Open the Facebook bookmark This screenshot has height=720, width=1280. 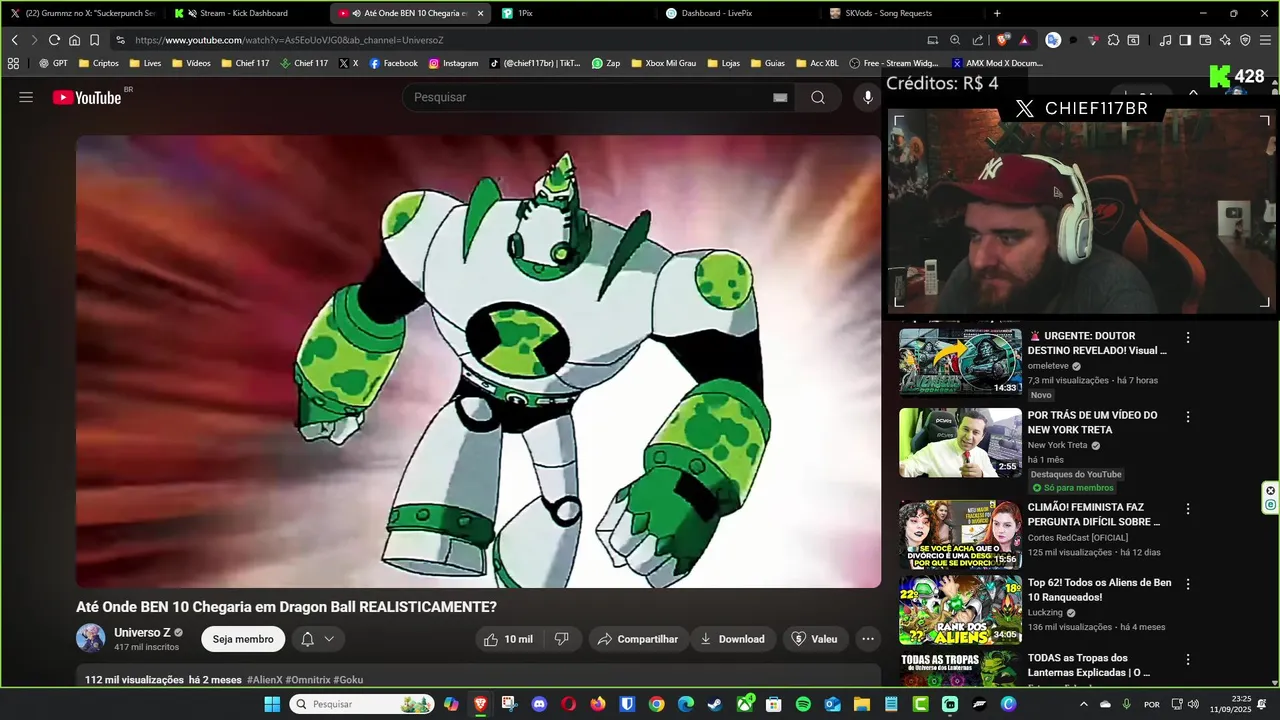click(394, 63)
